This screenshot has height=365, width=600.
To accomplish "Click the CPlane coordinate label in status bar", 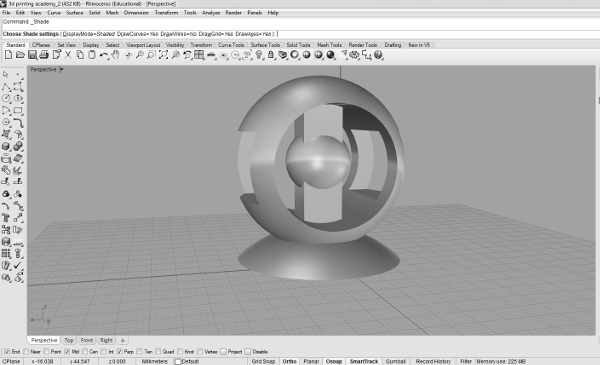I will click(11, 361).
